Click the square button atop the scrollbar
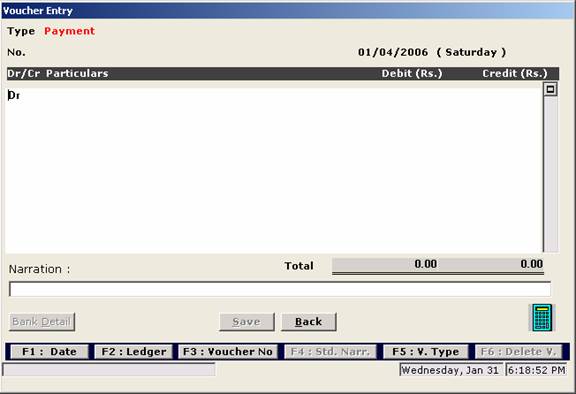The width and height of the screenshot is (576, 394). [550, 89]
